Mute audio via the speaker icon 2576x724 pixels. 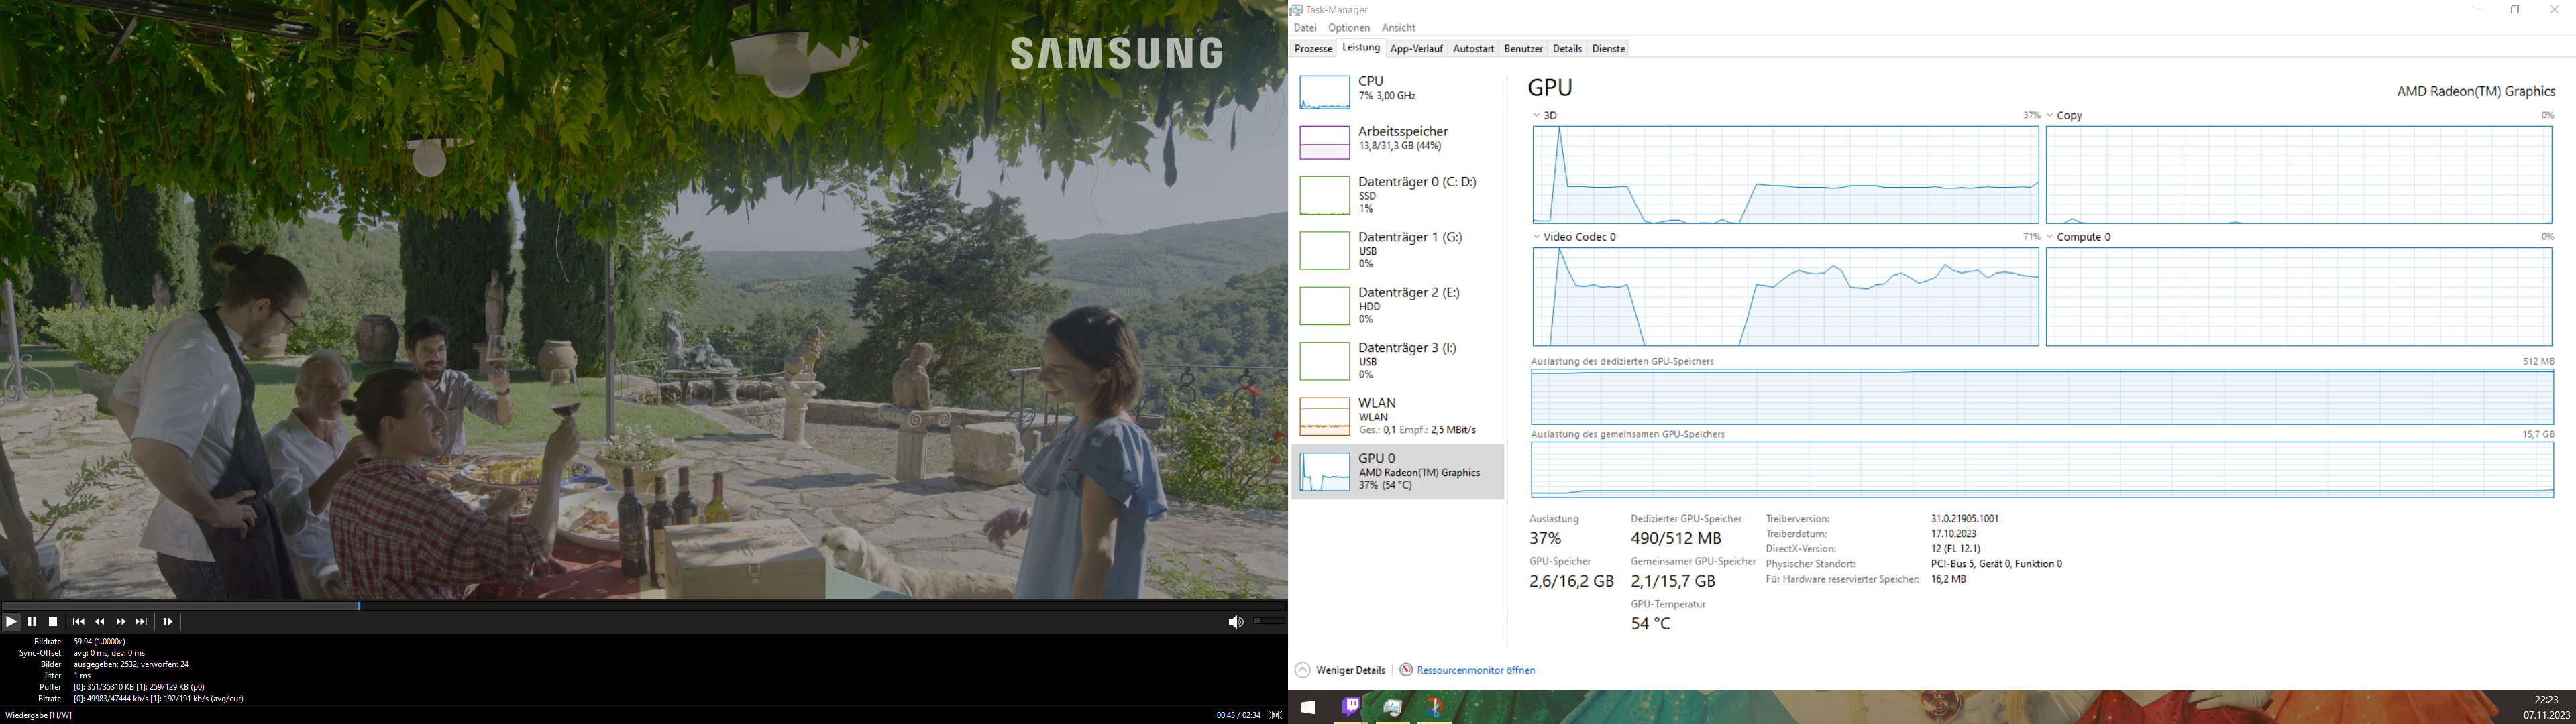tap(1235, 622)
